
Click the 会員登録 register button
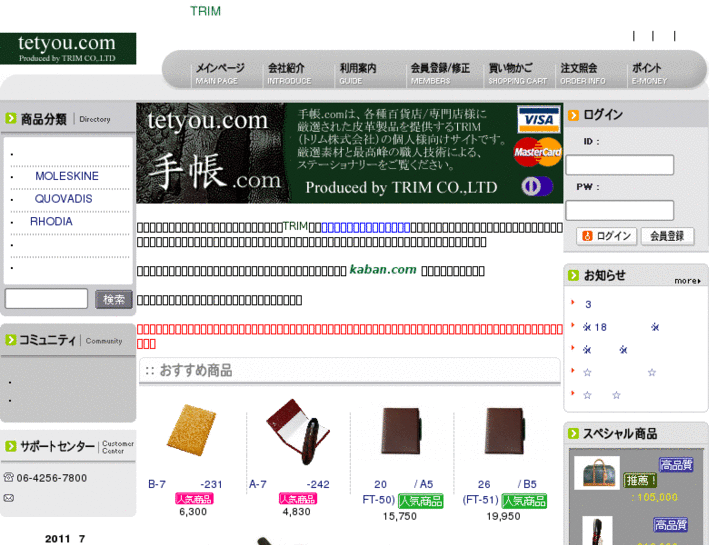[668, 236]
